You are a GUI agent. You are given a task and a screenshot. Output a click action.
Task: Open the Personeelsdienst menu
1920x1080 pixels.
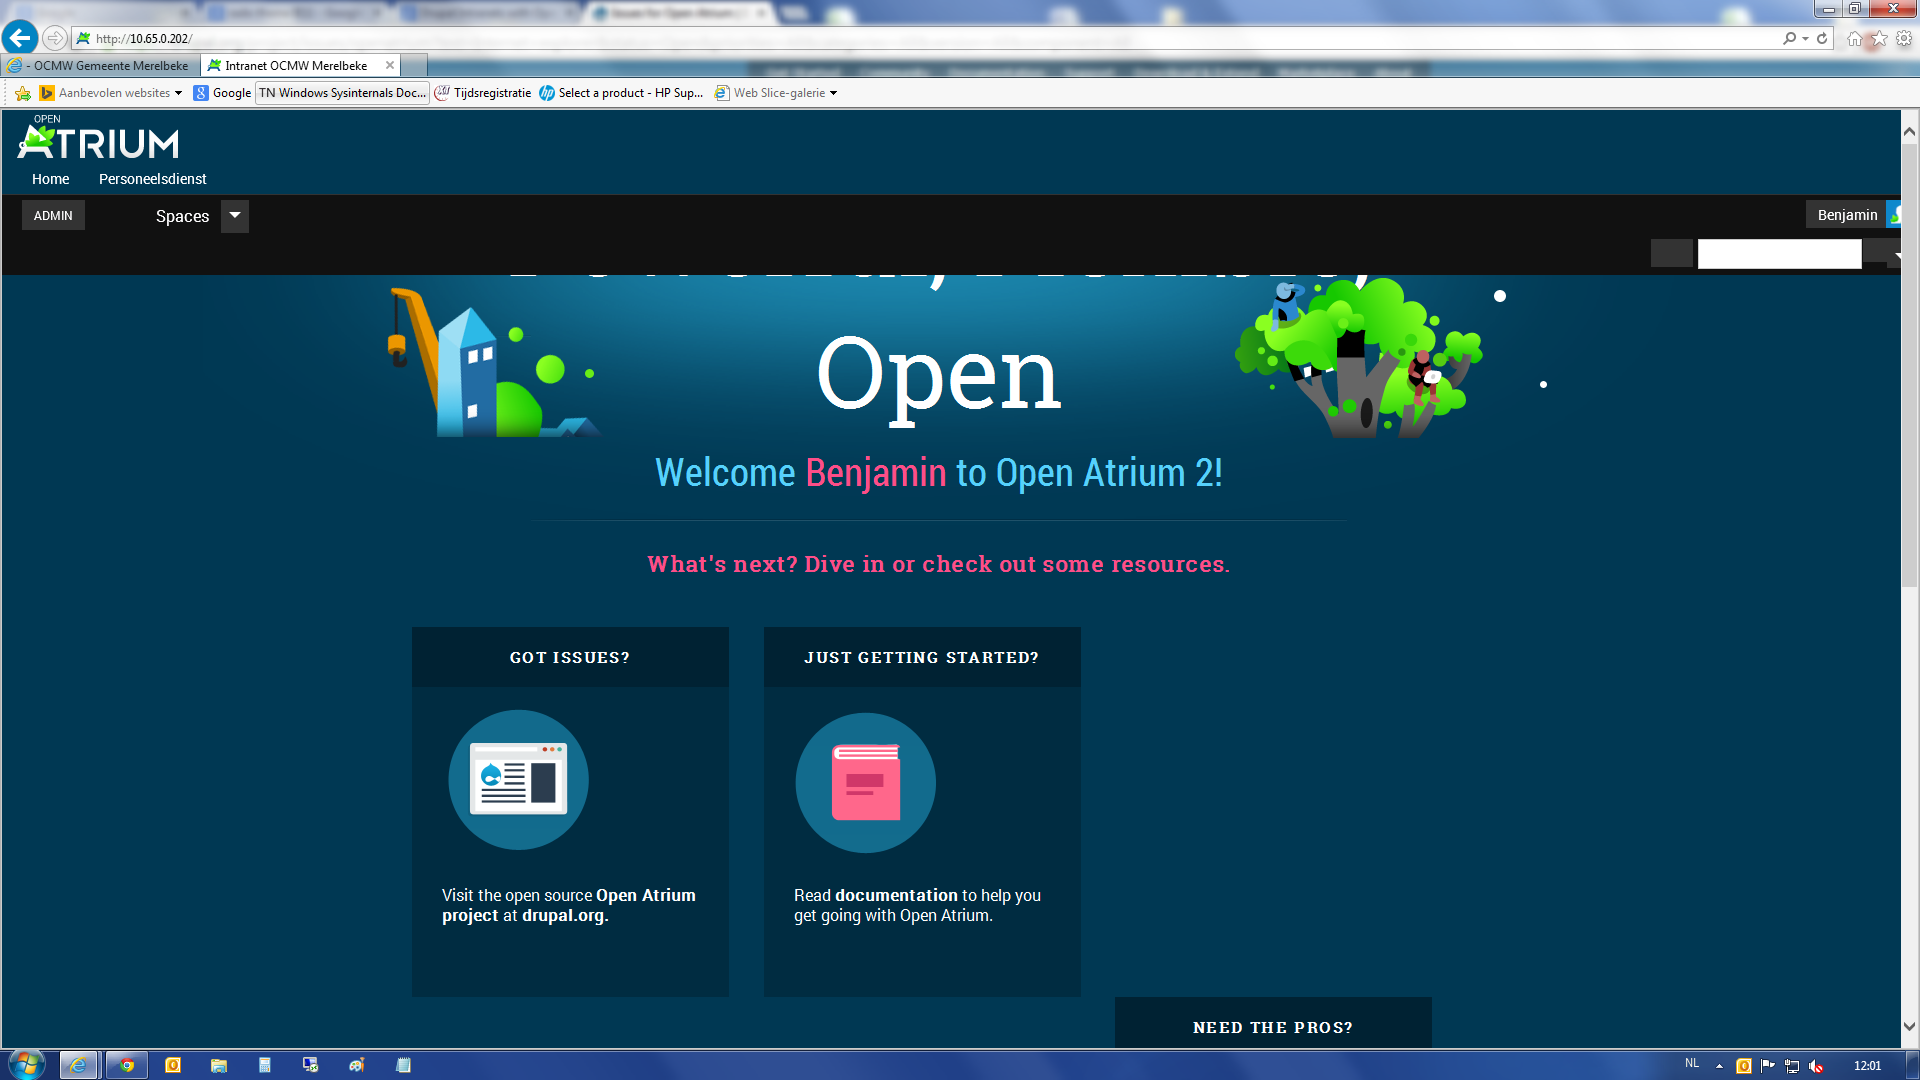click(152, 179)
